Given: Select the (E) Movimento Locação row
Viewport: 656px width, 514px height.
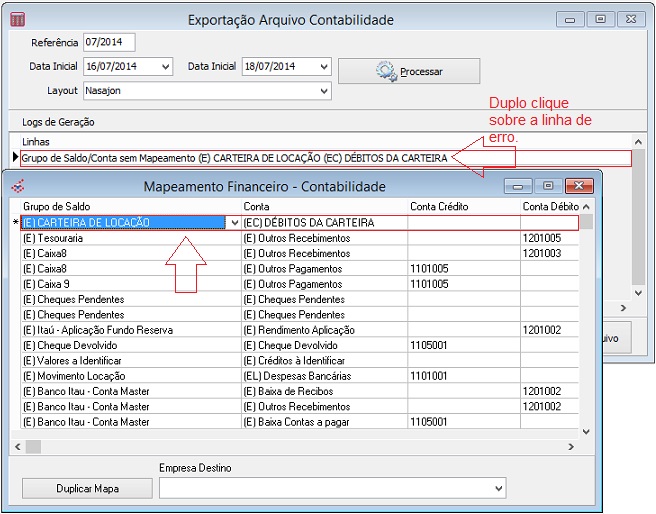Looking at the screenshot, I should pos(300,376).
